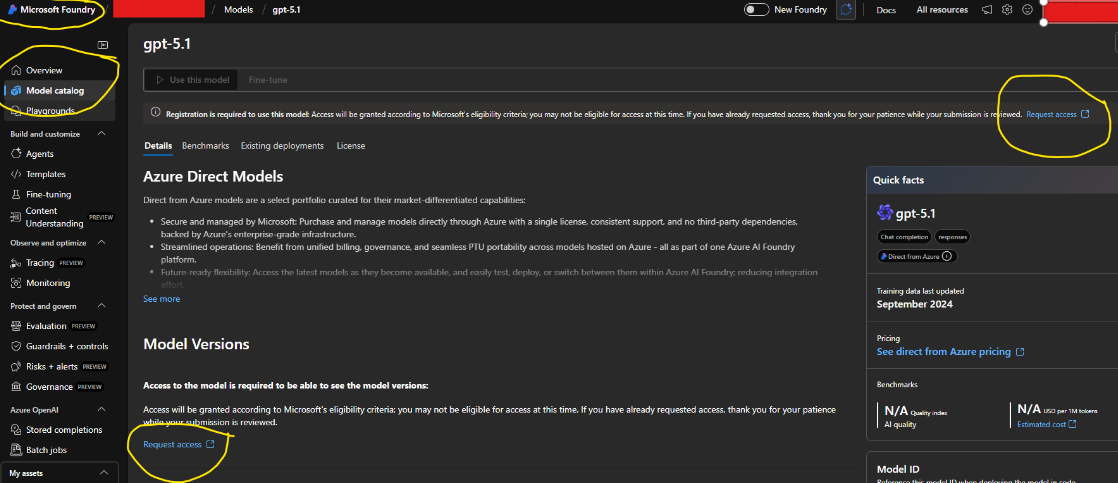This screenshot has width=1118, height=483.
Task: Select Model catalog in the sidebar
Action: 57,91
